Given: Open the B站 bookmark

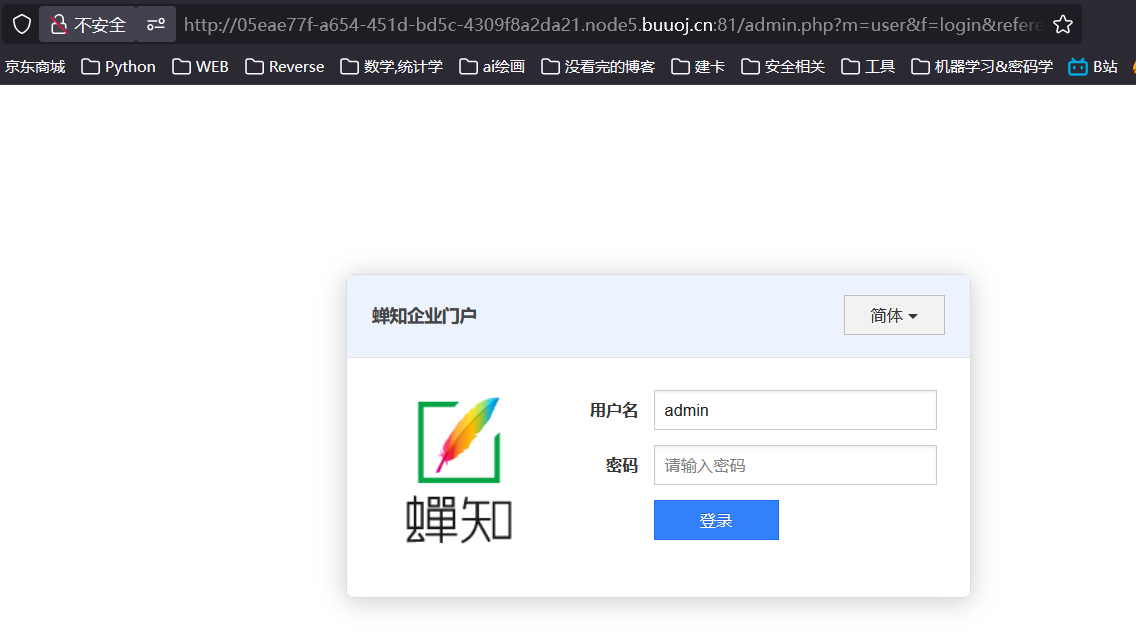Looking at the screenshot, I should tap(1093, 67).
